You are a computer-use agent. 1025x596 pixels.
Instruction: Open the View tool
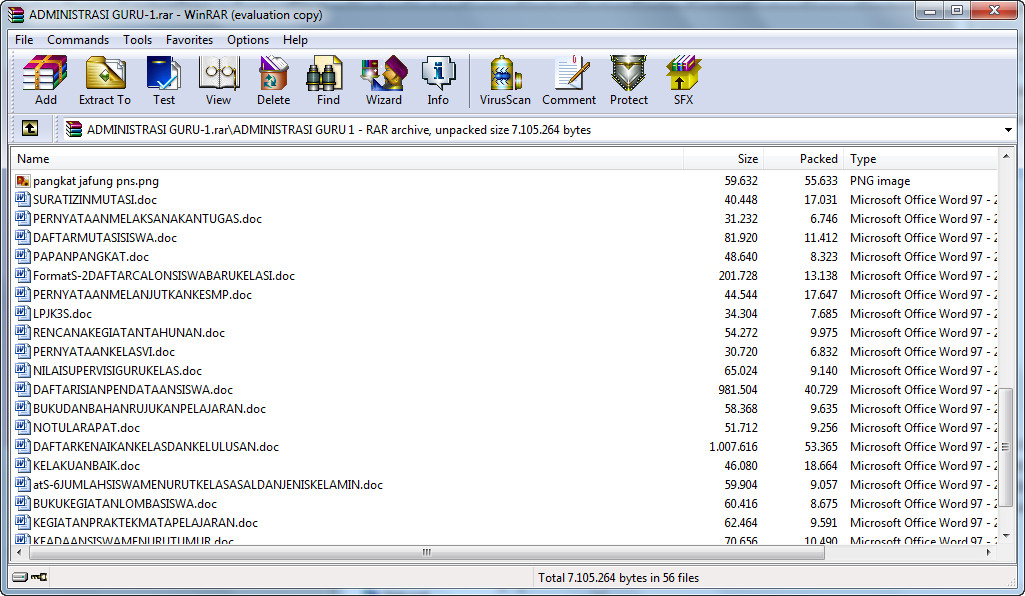pos(218,80)
